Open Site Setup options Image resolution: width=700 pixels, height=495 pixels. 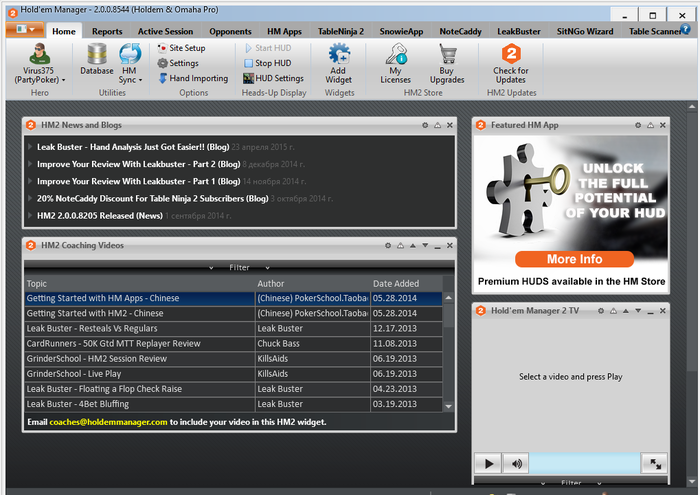pyautogui.click(x=182, y=48)
